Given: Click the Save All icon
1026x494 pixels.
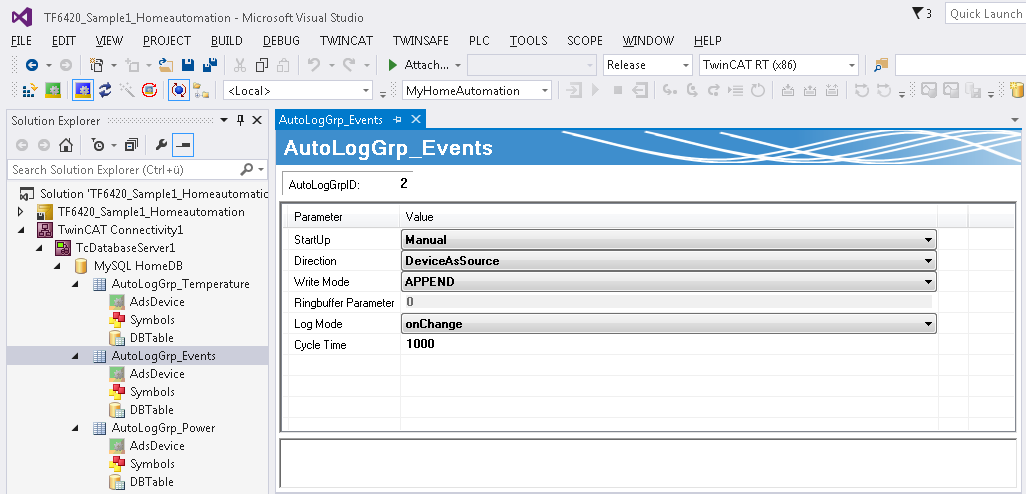Looking at the screenshot, I should tap(210, 65).
